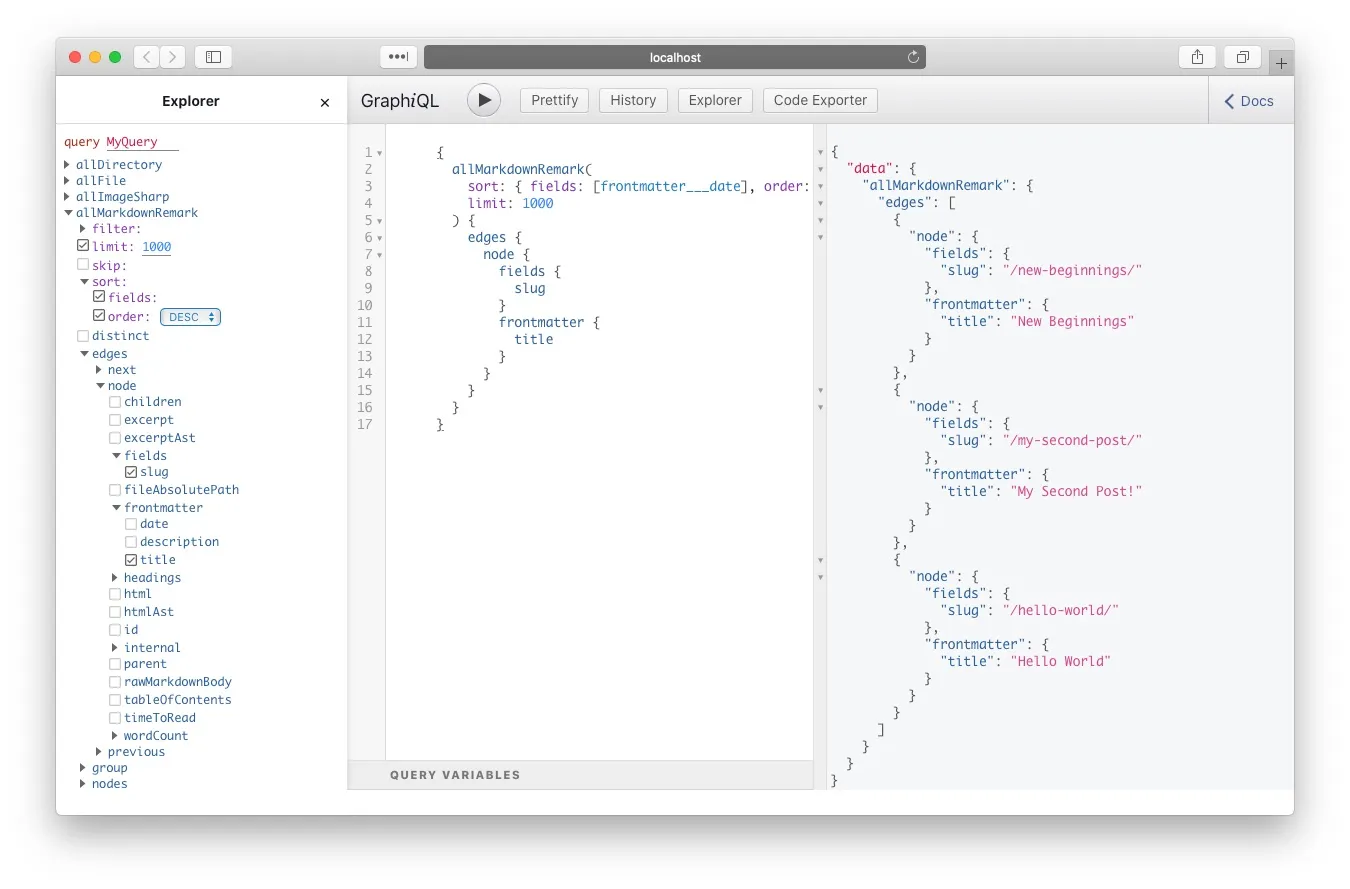The width and height of the screenshot is (1350, 889).
Task: Expand the allDirectory tree node
Action: (67, 165)
